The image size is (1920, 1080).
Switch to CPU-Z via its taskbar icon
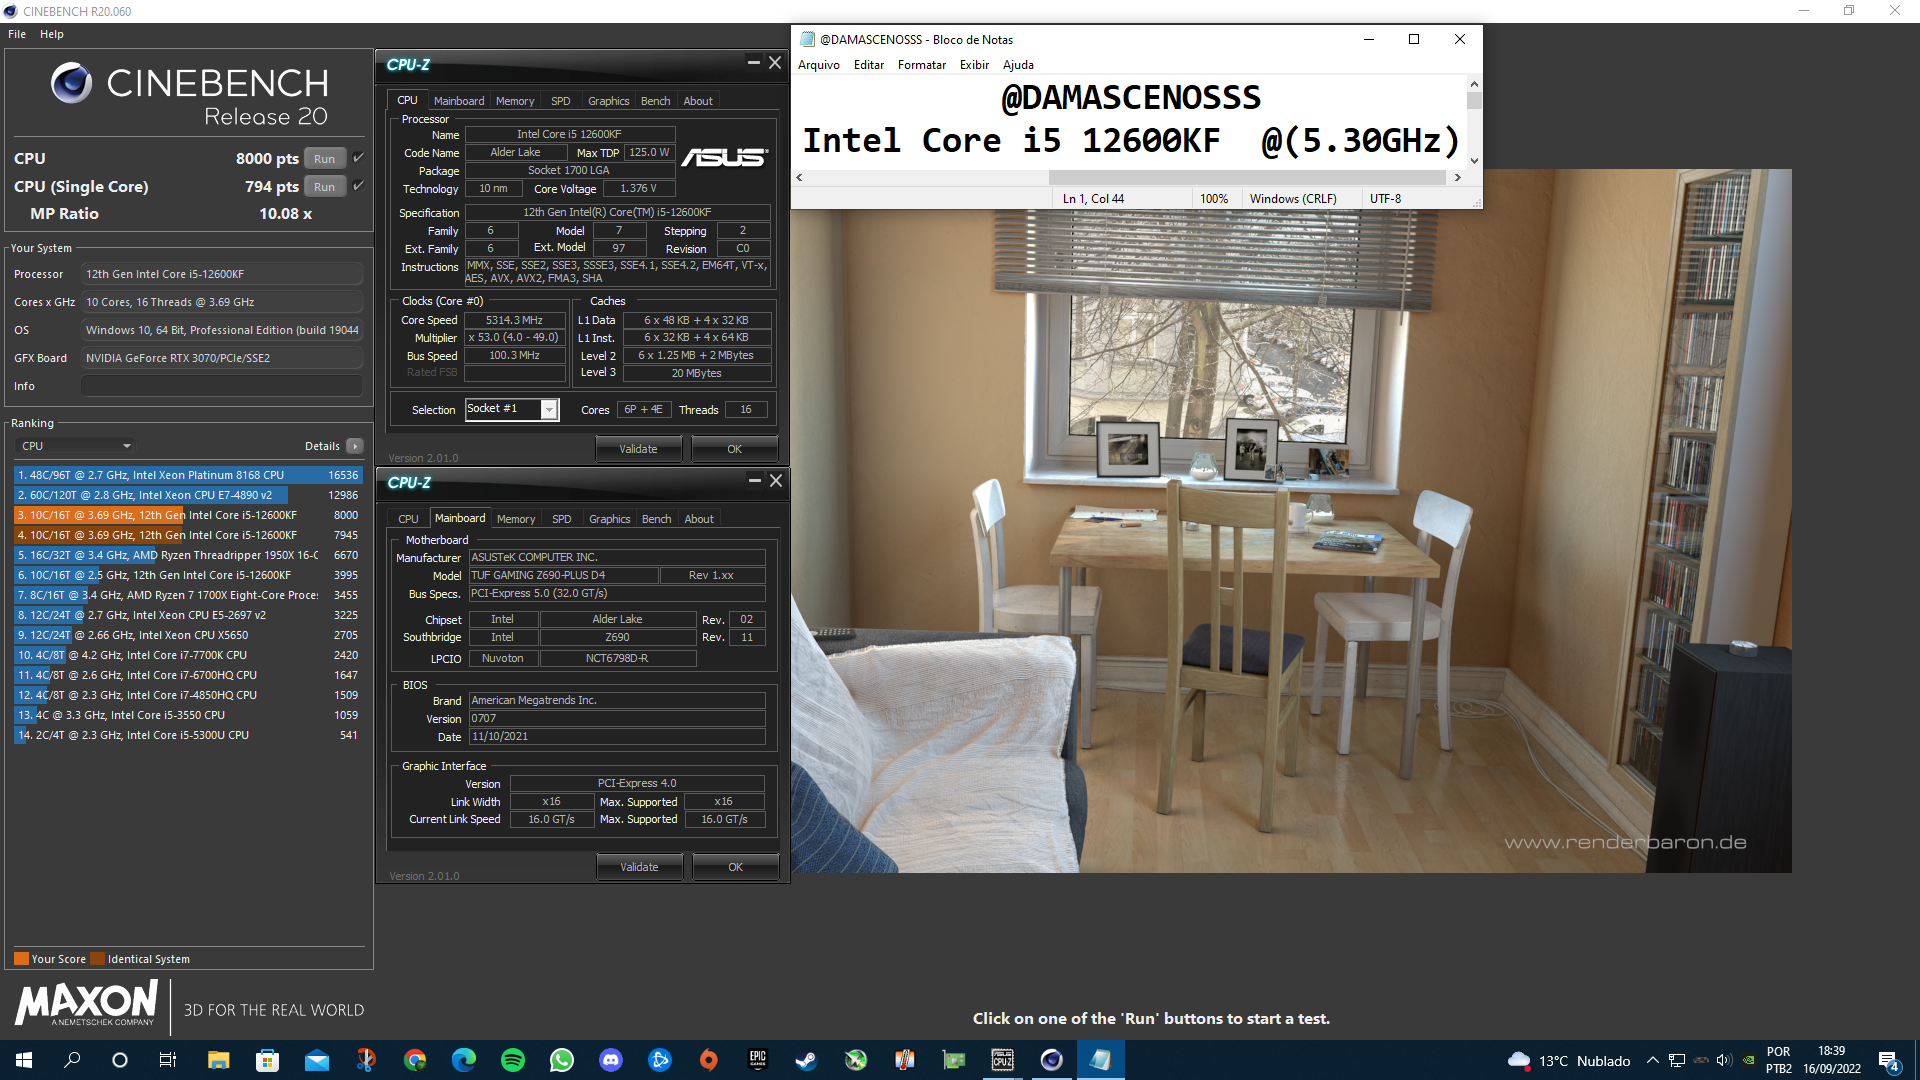click(x=1002, y=1060)
